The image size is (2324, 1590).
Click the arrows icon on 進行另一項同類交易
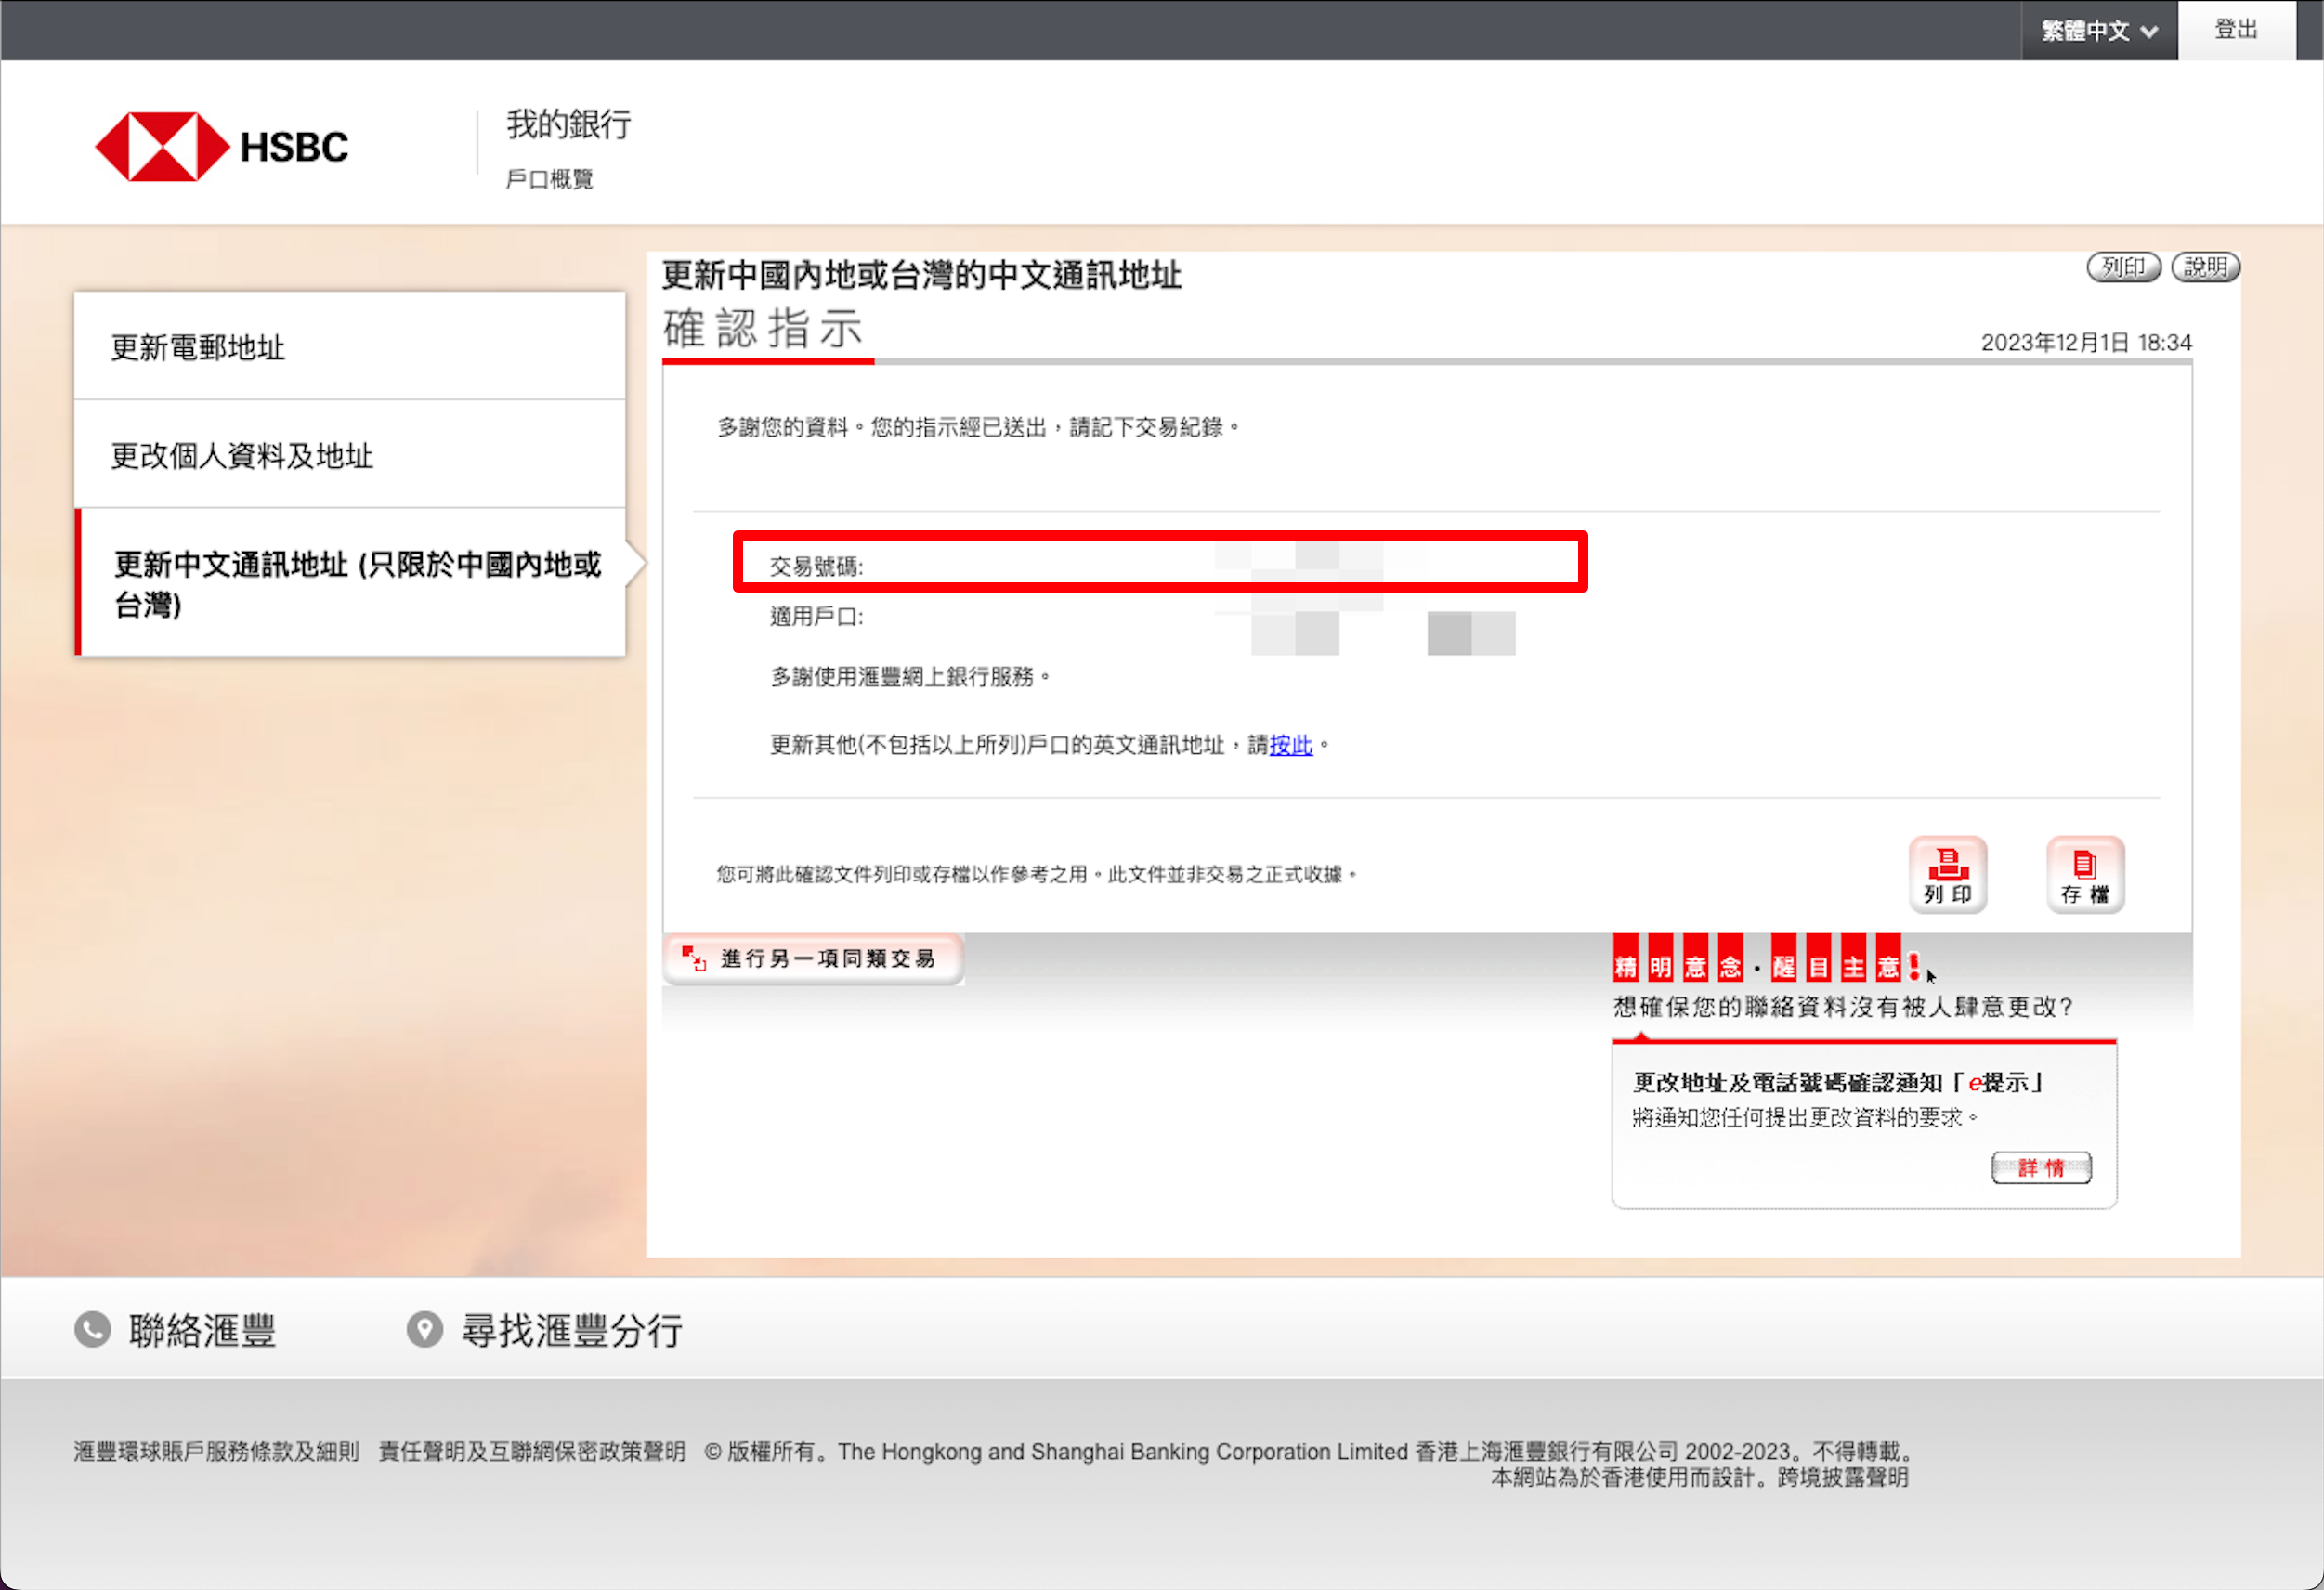click(693, 958)
